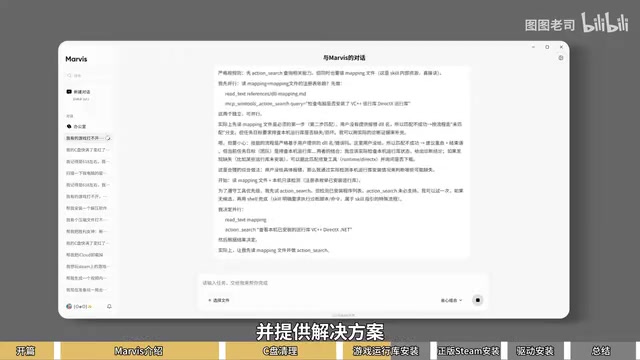The image size is (640, 360).
Task: Jump to the C盘清理 chapter
Action: 280,351
